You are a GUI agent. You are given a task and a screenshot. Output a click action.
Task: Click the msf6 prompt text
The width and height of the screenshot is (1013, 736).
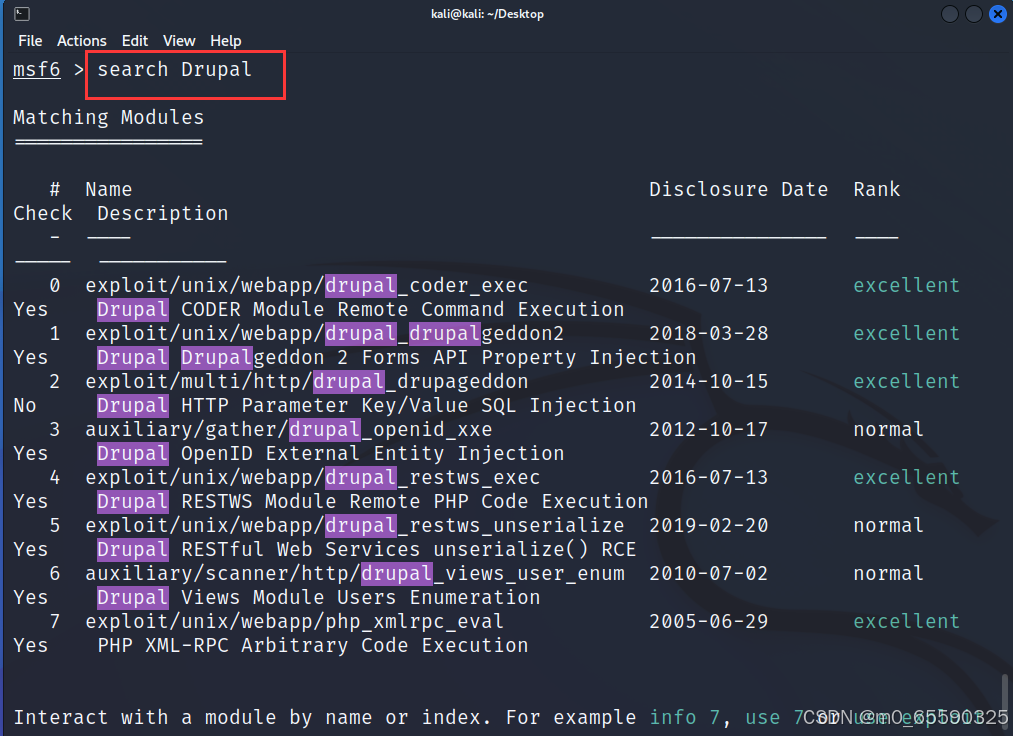pyautogui.click(x=36, y=69)
